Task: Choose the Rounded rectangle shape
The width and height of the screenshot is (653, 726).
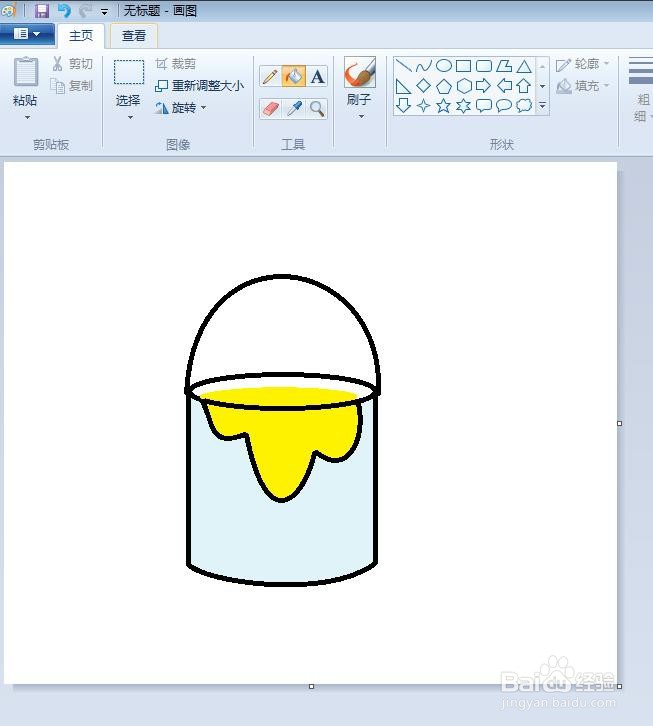Action: click(x=484, y=66)
